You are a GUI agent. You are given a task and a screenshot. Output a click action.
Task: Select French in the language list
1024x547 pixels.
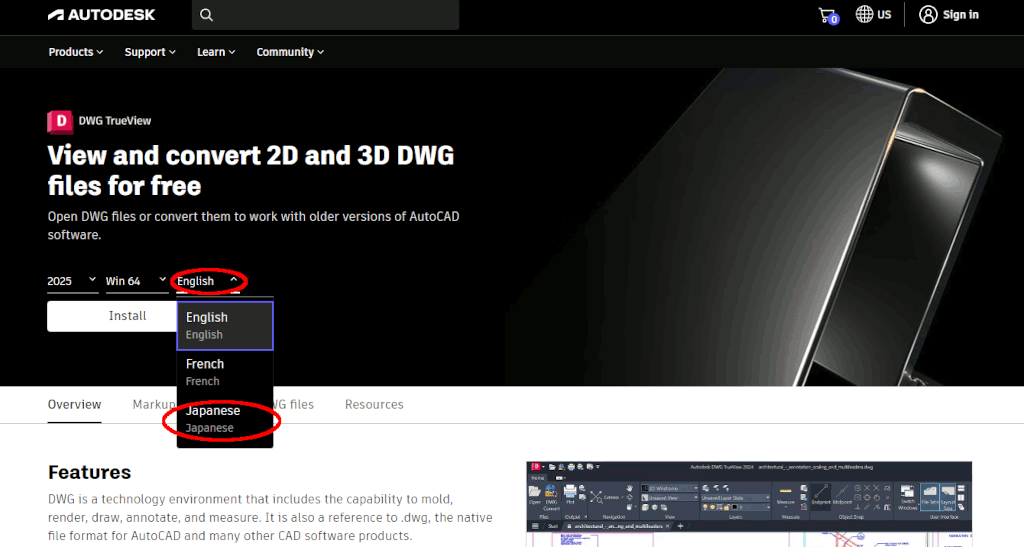click(225, 372)
